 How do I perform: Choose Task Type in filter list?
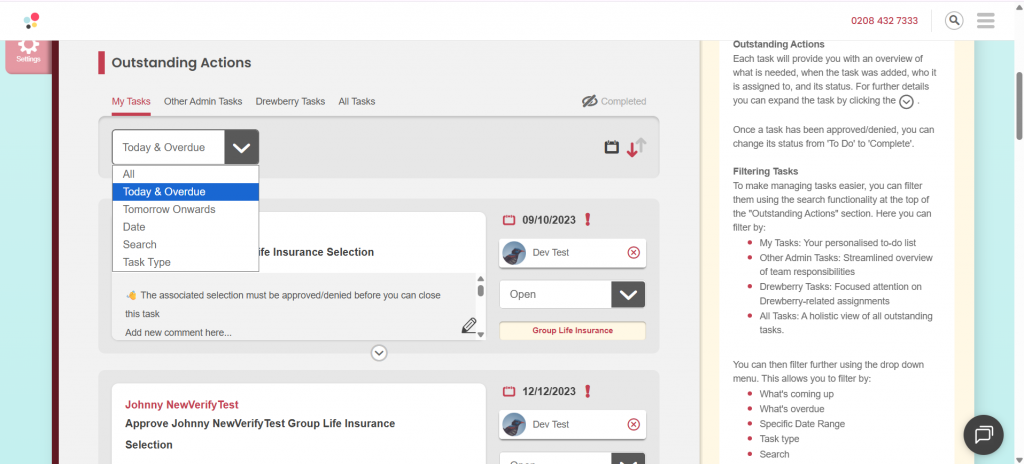pos(147,262)
